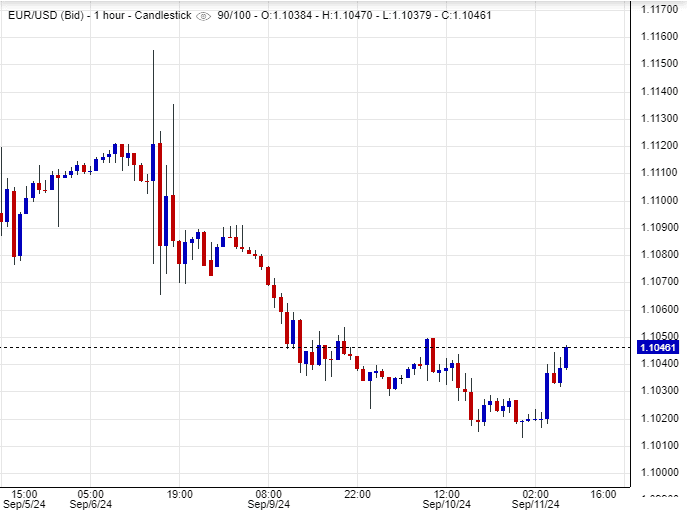The height and width of the screenshot is (511, 687).
Task: Click the 16:00 time axis label
Action: tap(603, 494)
